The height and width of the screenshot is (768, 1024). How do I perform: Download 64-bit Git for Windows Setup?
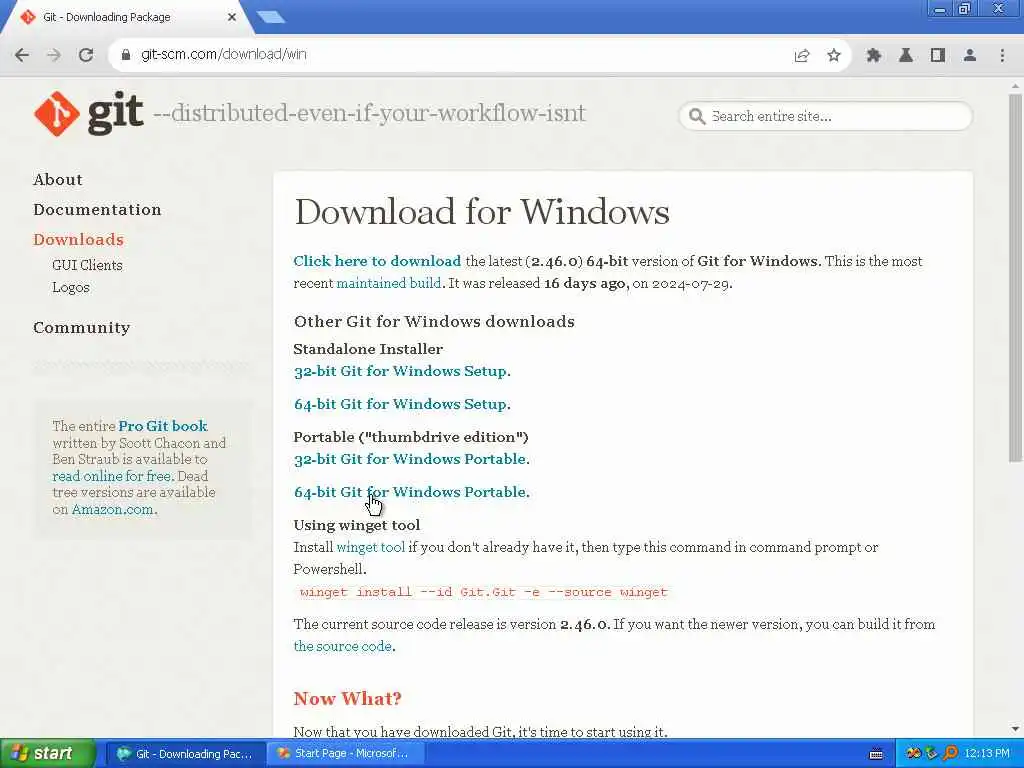point(400,404)
